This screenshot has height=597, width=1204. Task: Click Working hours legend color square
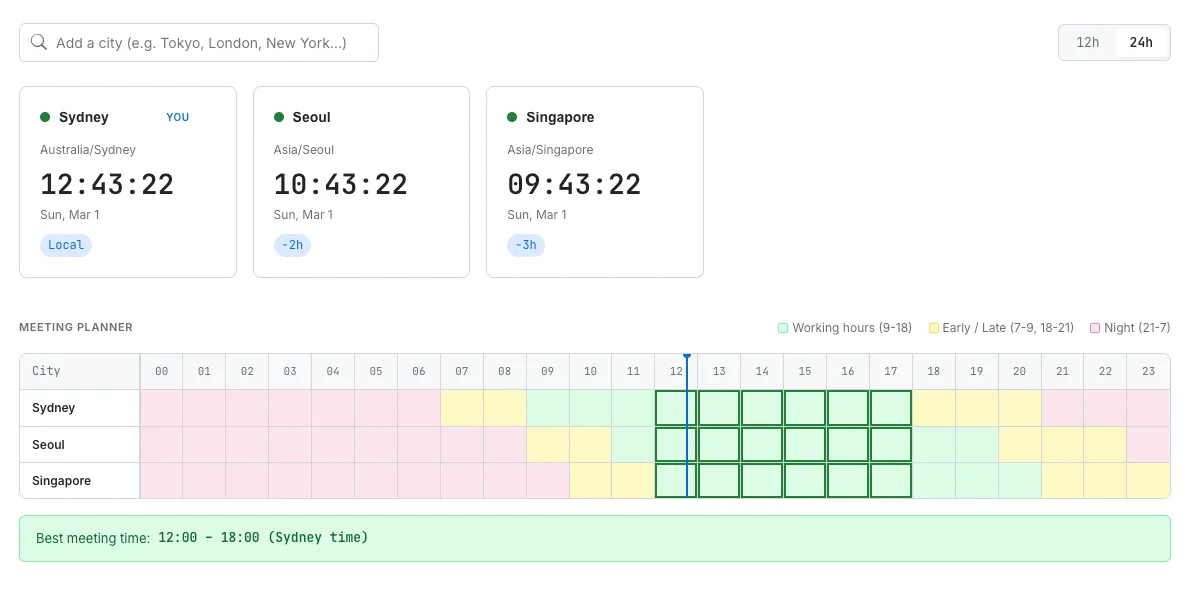point(782,327)
